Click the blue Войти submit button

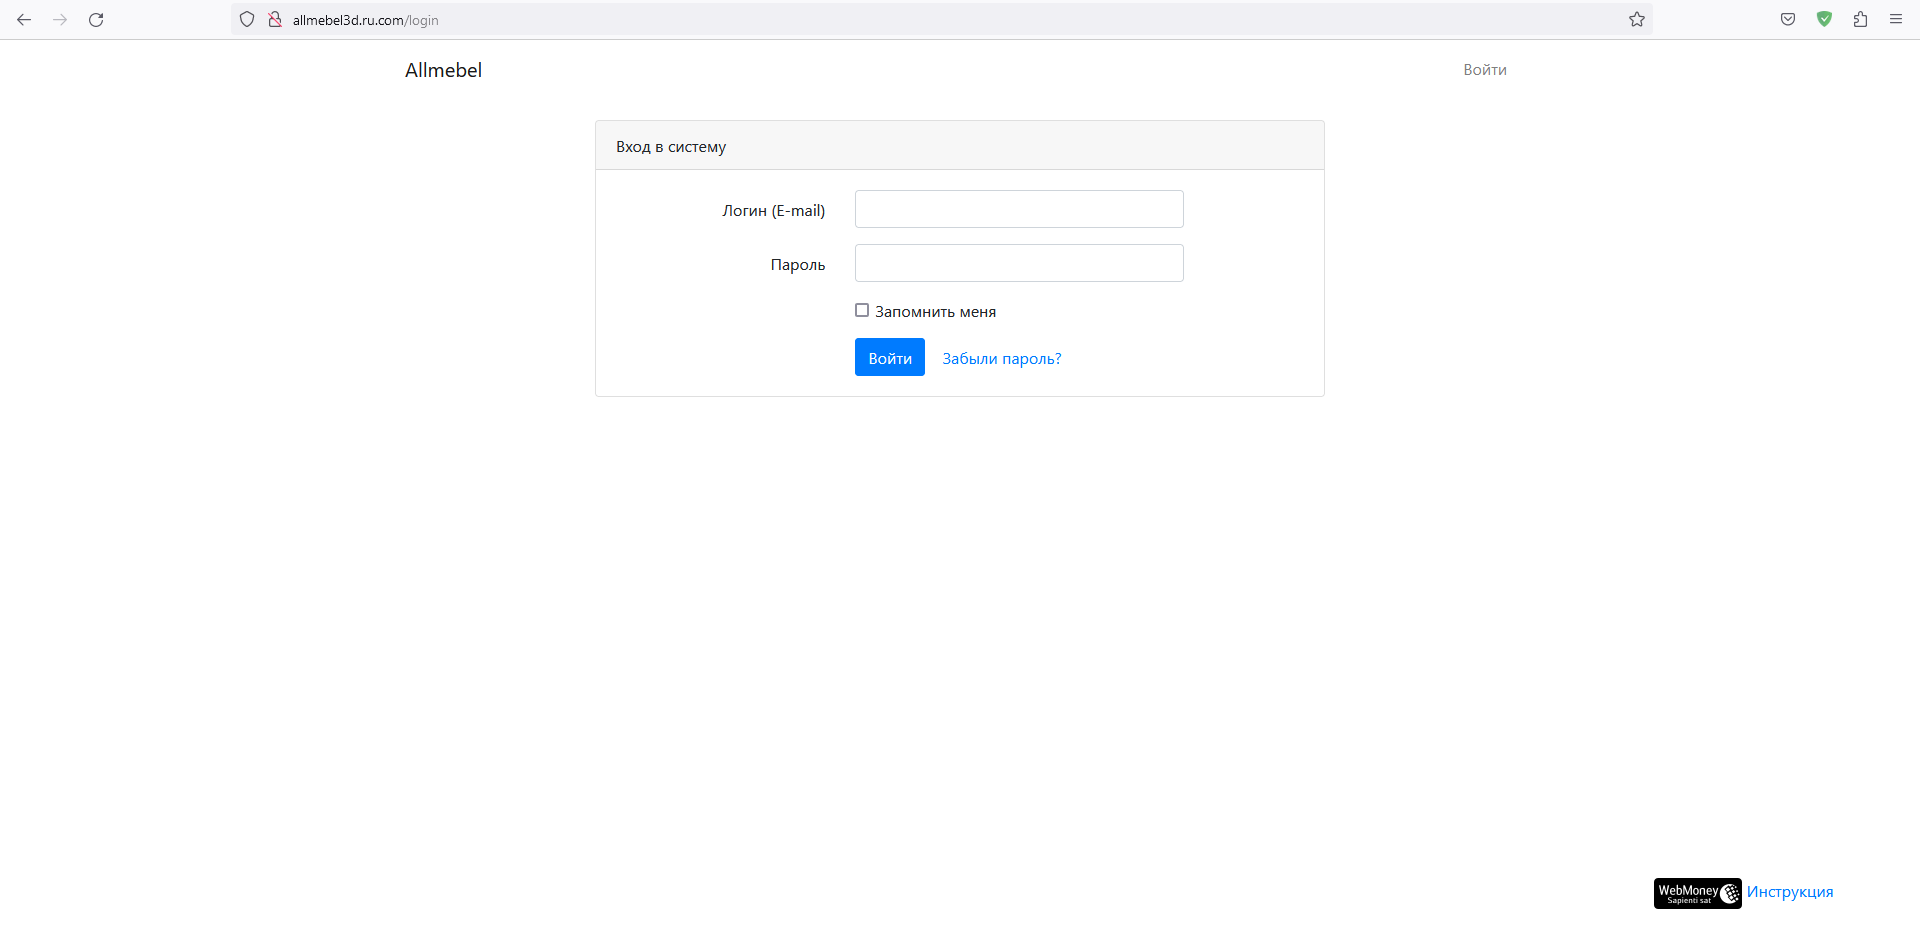pyautogui.click(x=890, y=357)
